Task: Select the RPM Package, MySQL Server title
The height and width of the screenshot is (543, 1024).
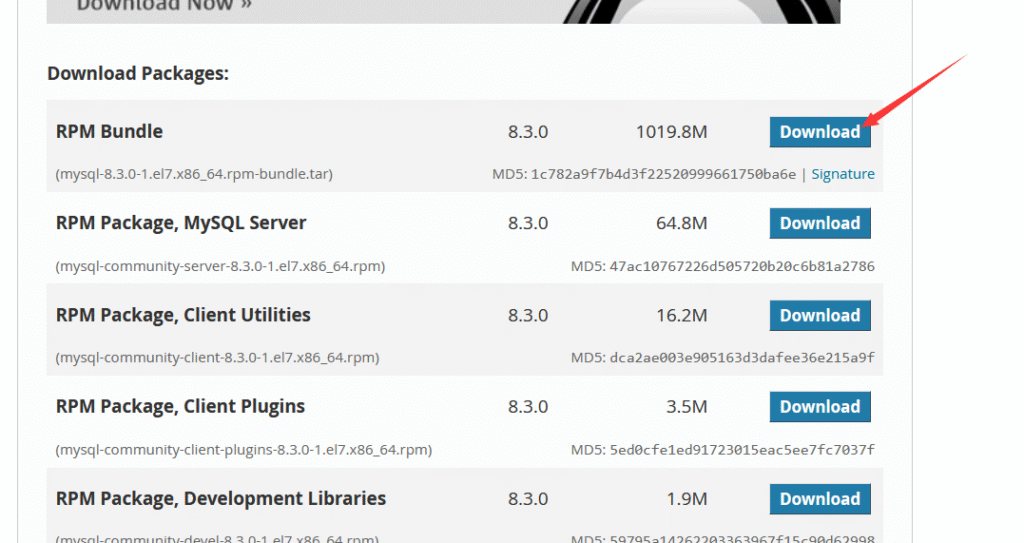Action: (181, 223)
